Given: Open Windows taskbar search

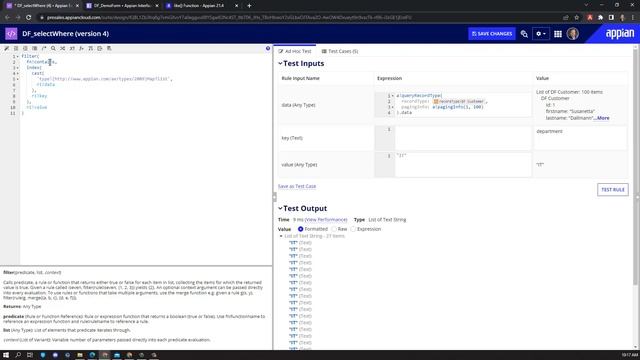Looking at the screenshot, I should pyautogui.click(x=18, y=355).
